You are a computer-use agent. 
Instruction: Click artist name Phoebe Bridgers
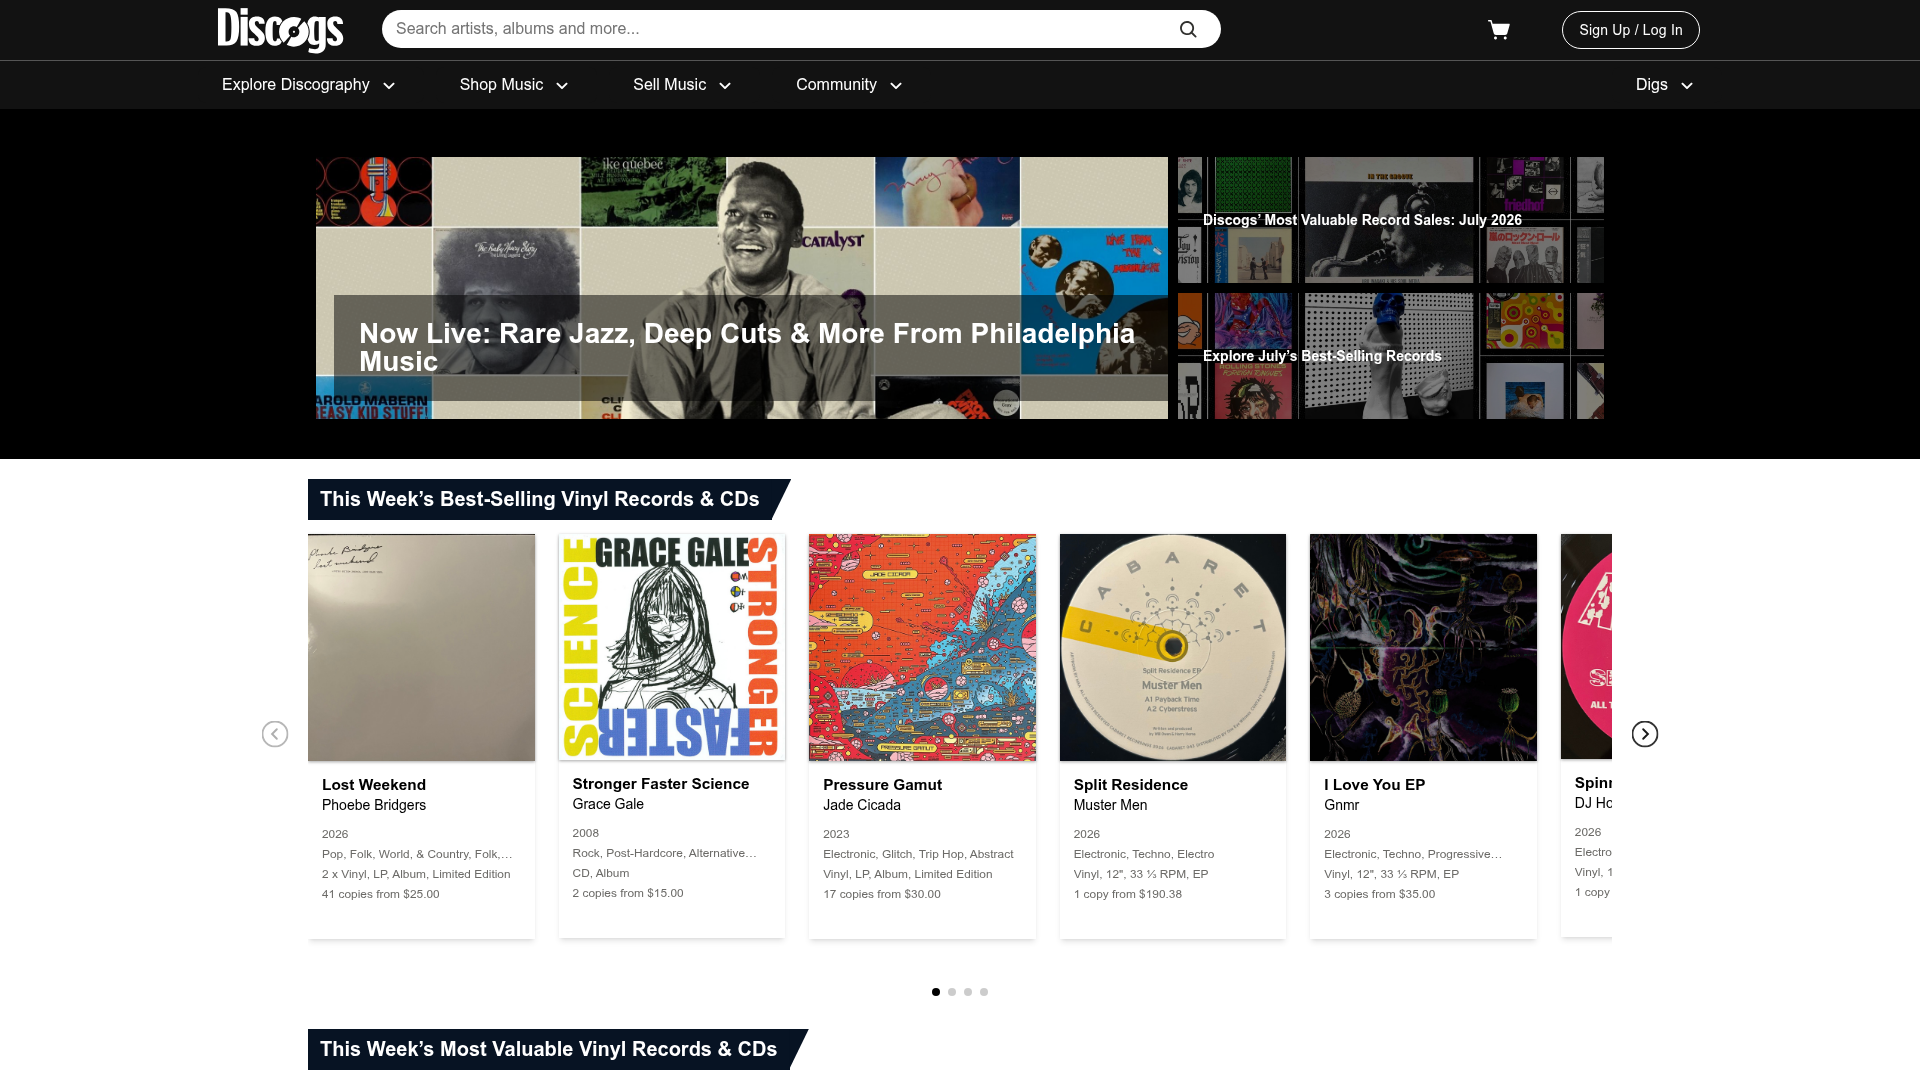pyautogui.click(x=374, y=805)
